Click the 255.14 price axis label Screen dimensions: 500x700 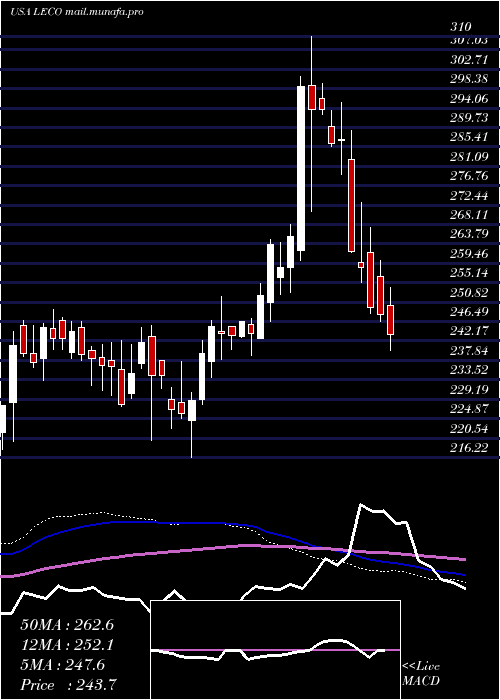click(469, 272)
